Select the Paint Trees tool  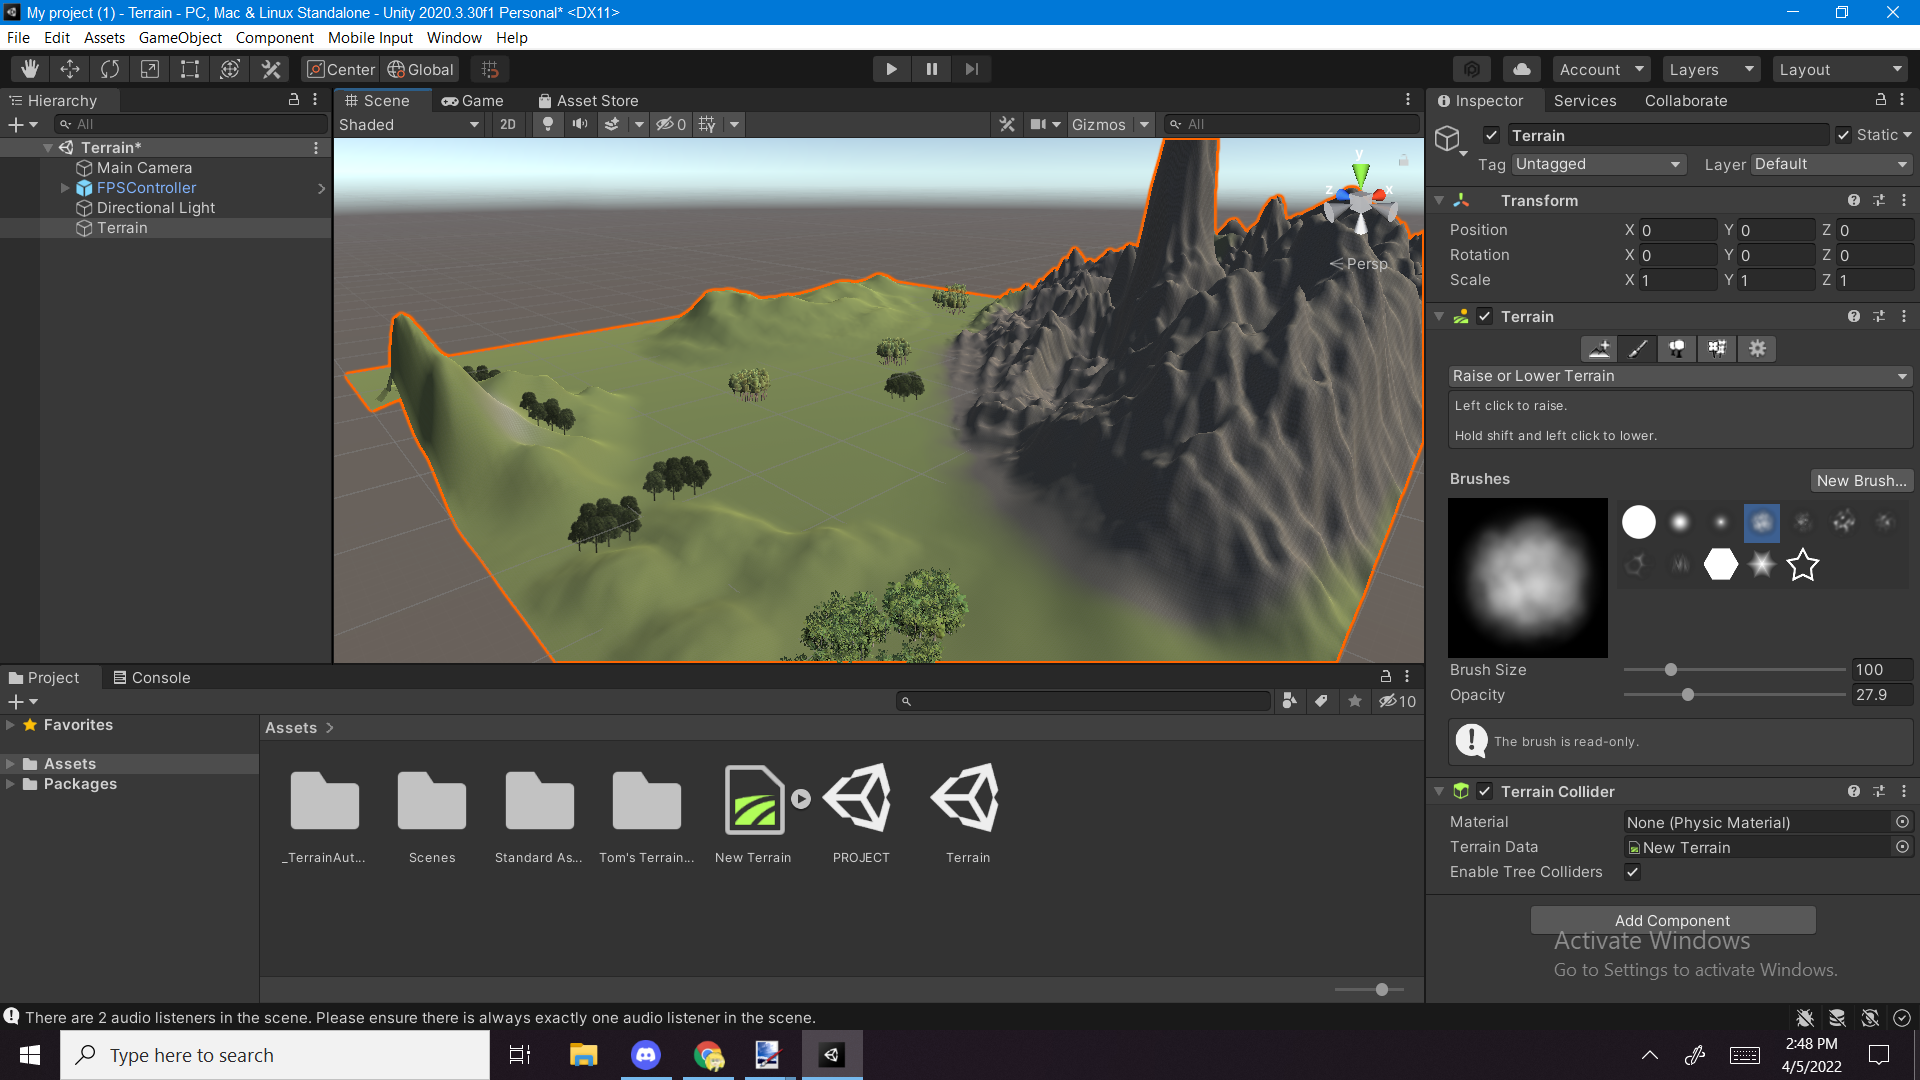coord(1677,348)
